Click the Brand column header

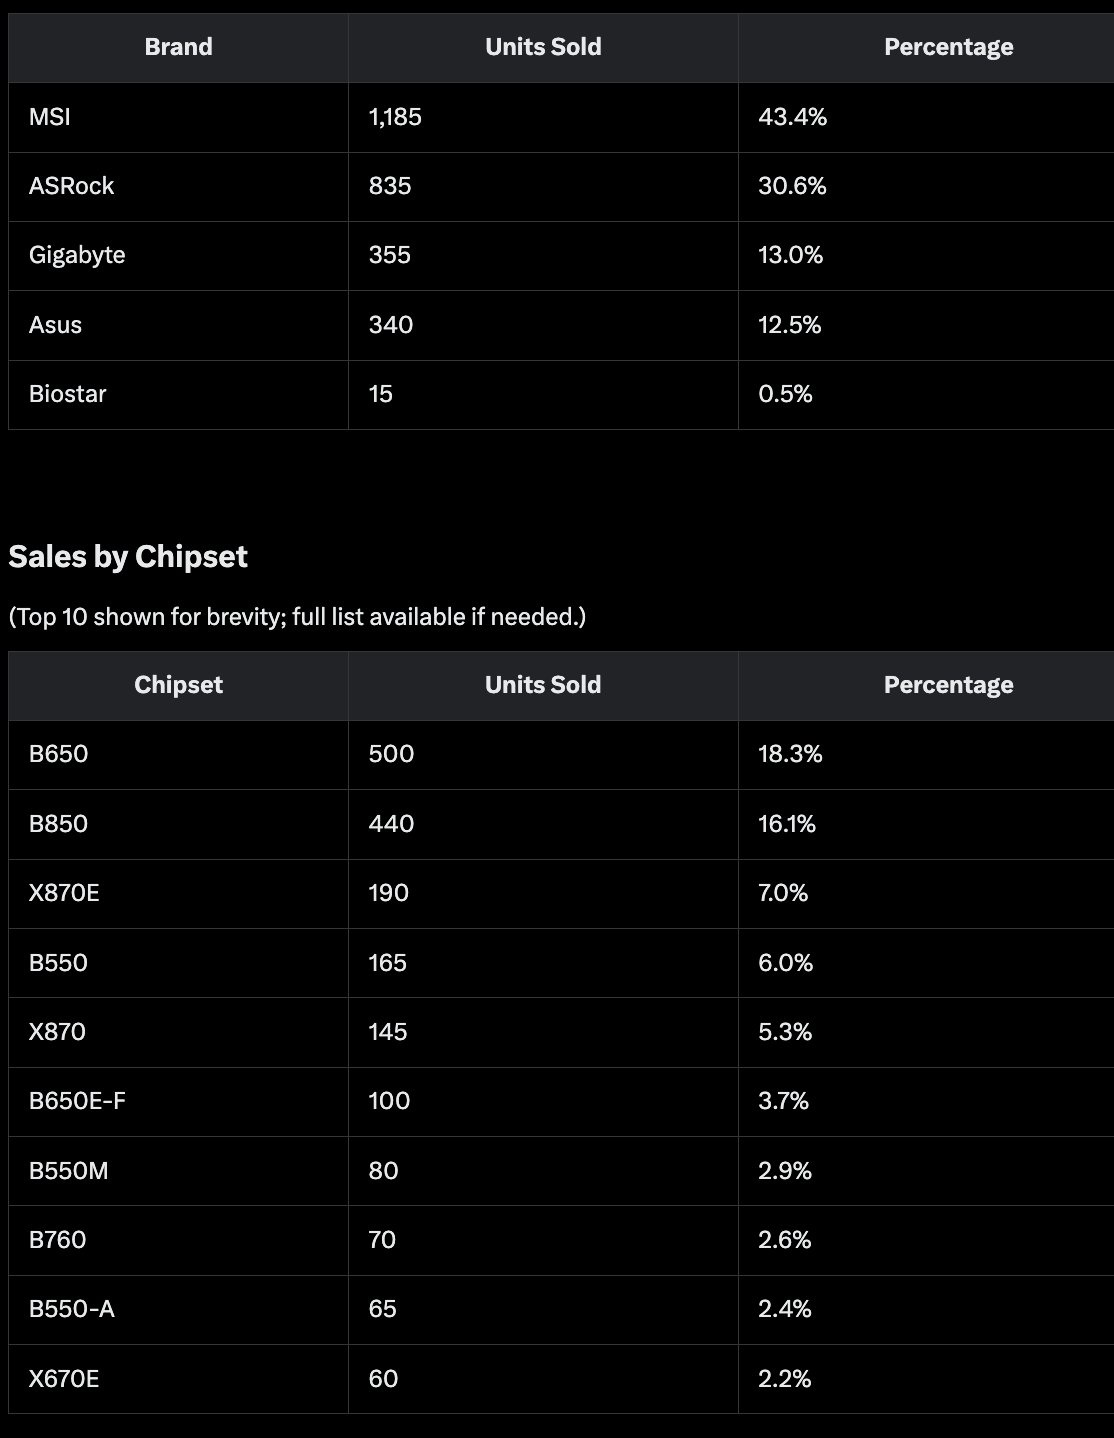click(x=178, y=47)
